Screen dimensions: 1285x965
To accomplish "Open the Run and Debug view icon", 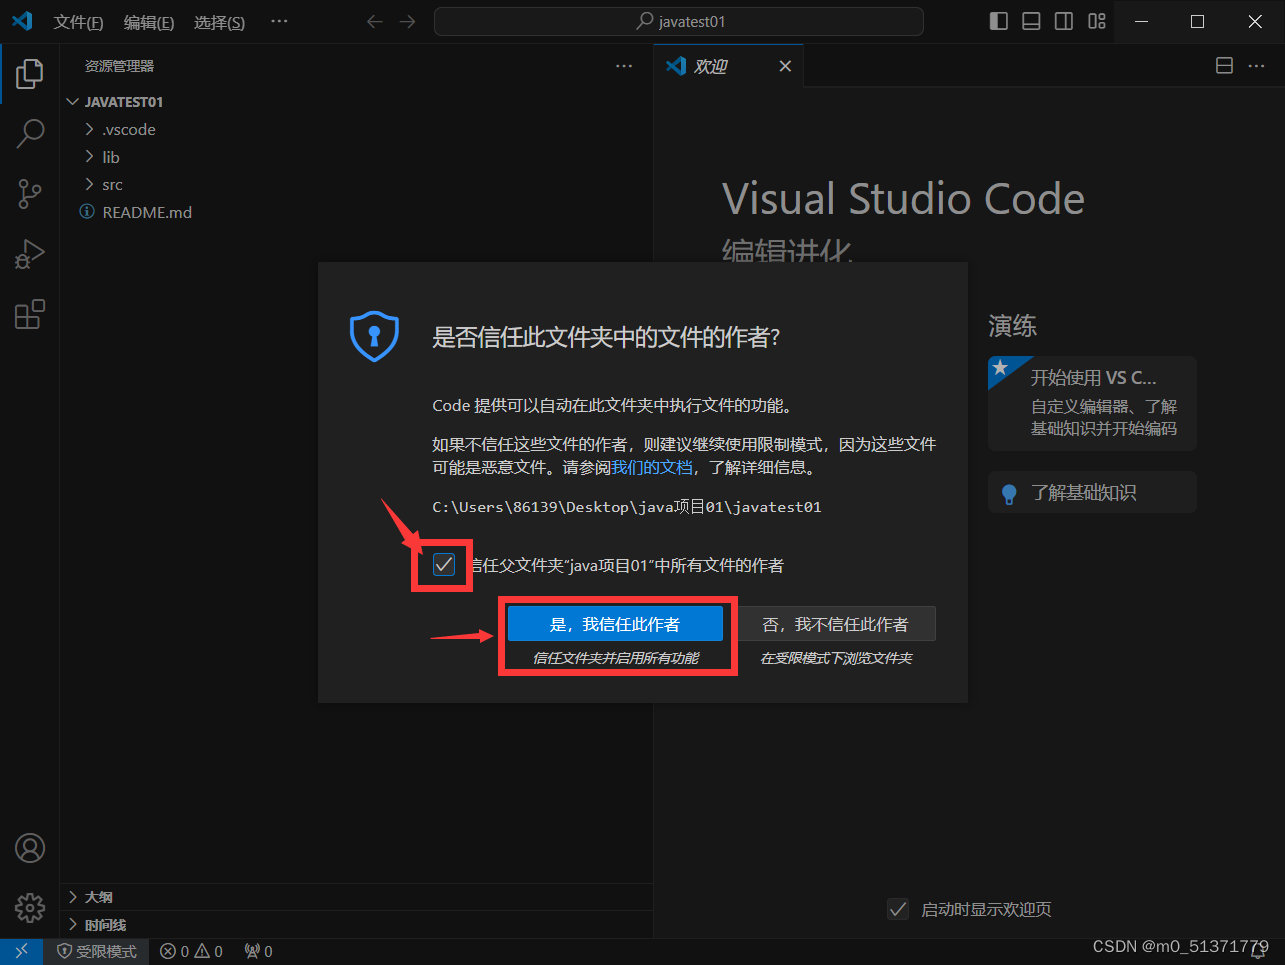I will coord(30,254).
